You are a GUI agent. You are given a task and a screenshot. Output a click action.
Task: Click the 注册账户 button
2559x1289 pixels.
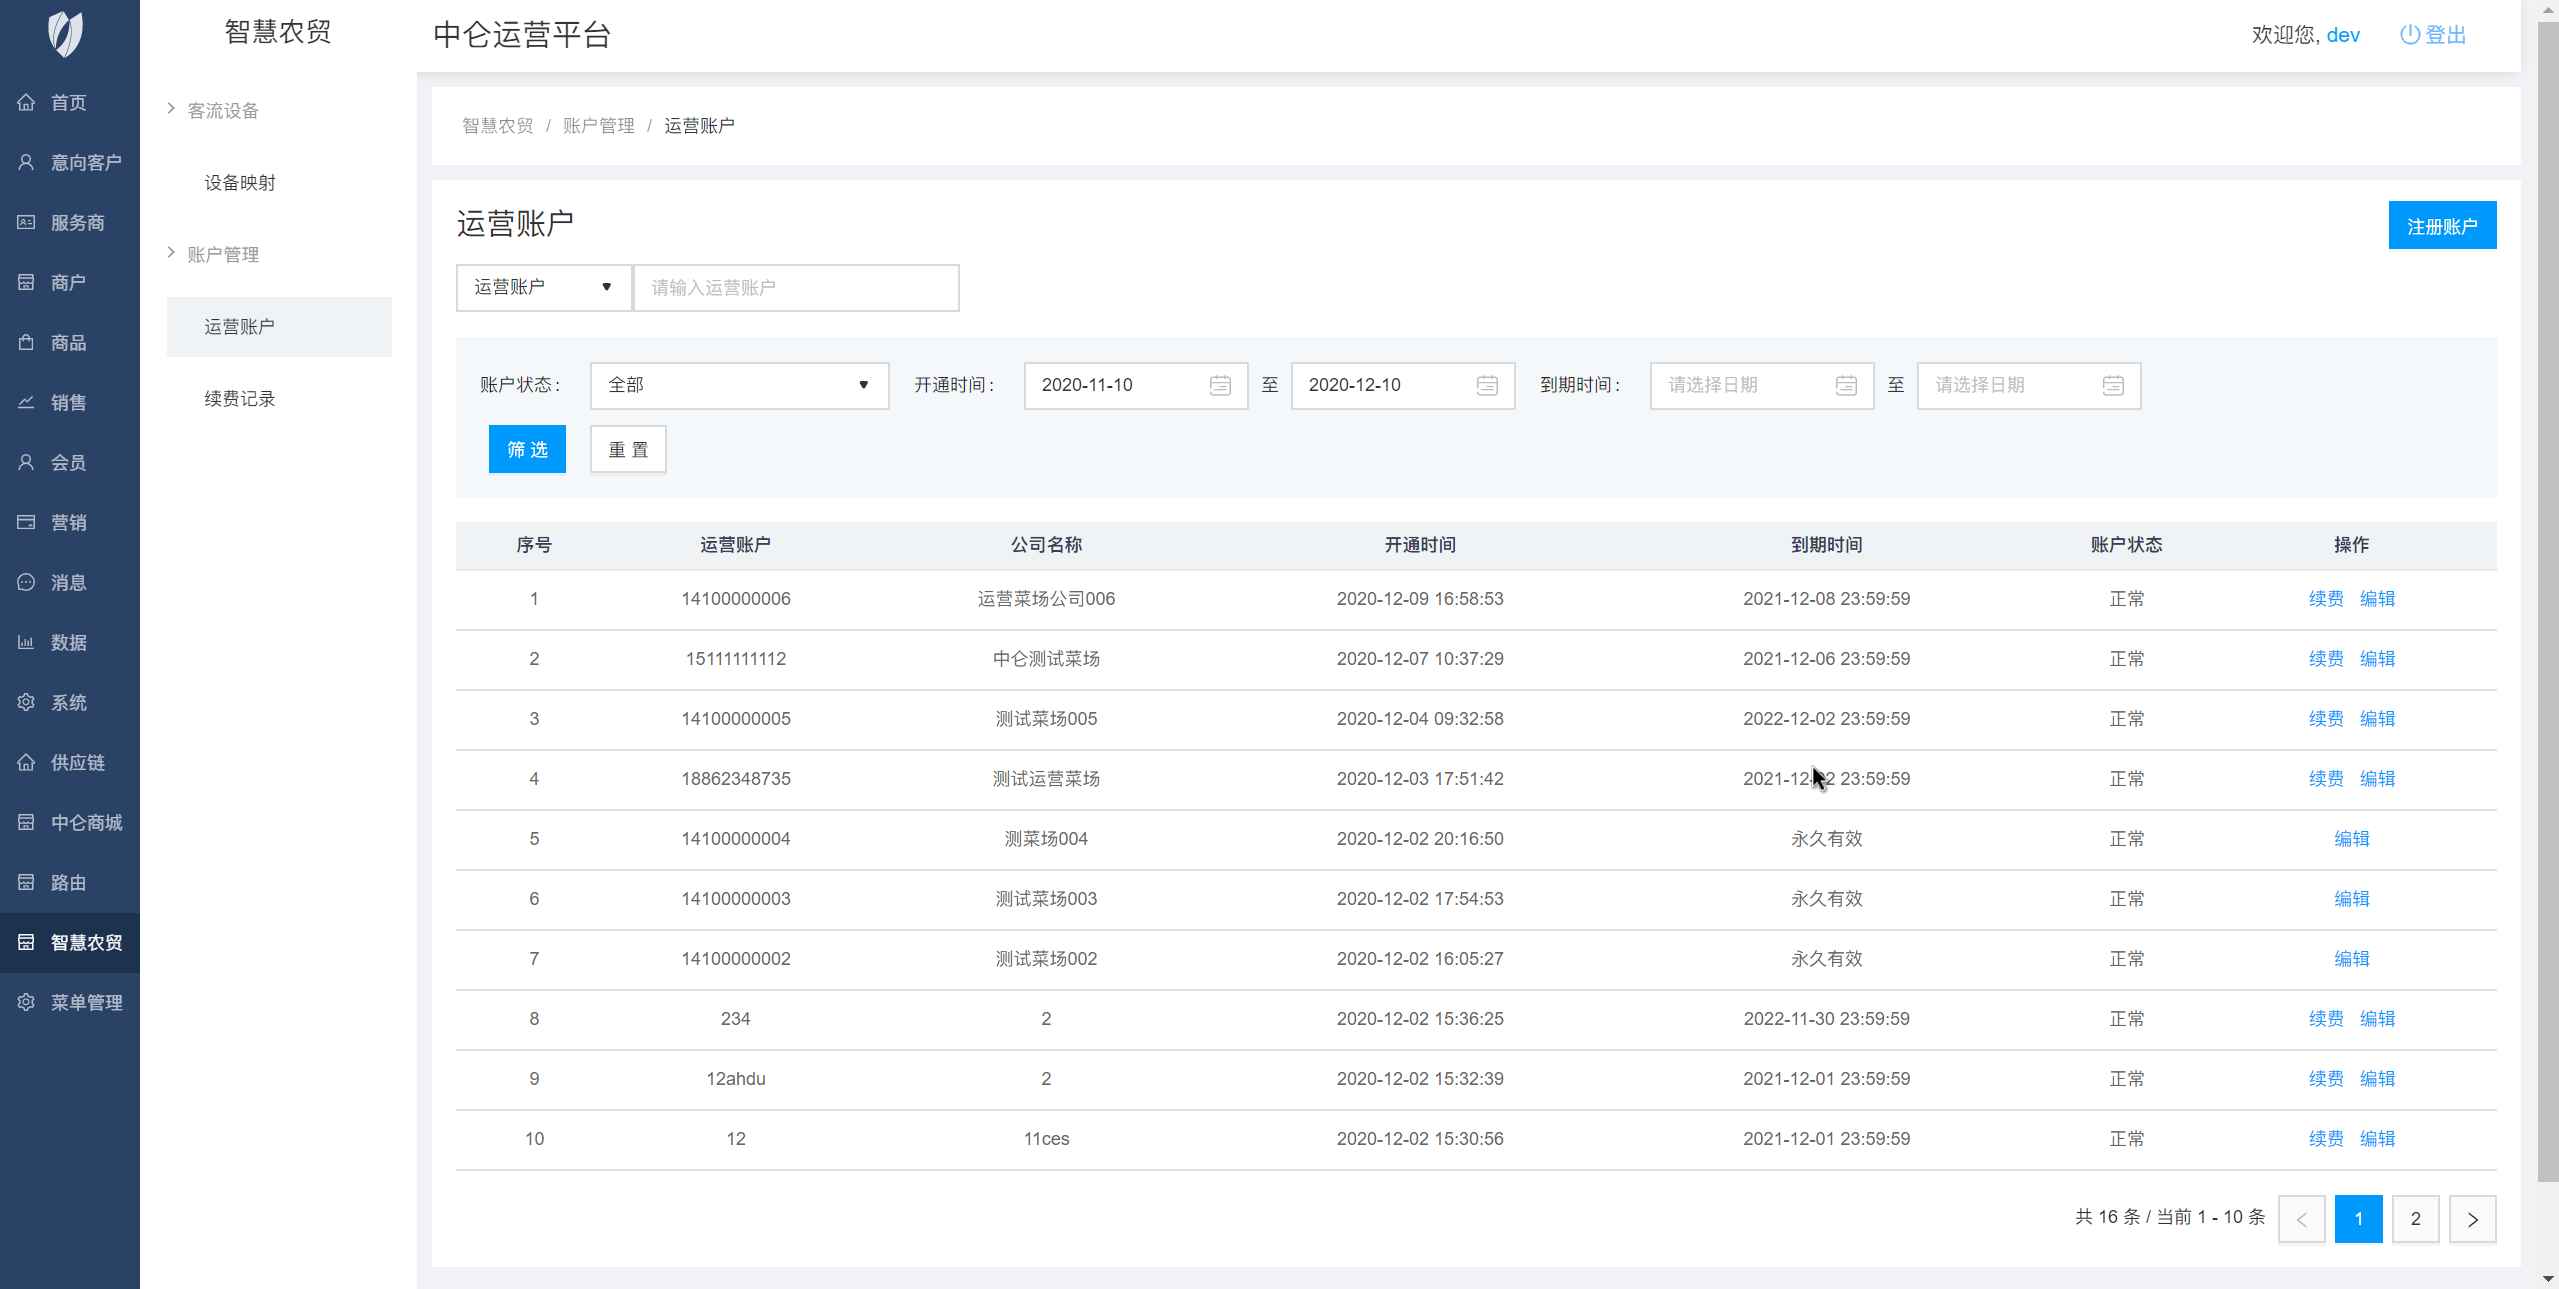pyautogui.click(x=2441, y=226)
